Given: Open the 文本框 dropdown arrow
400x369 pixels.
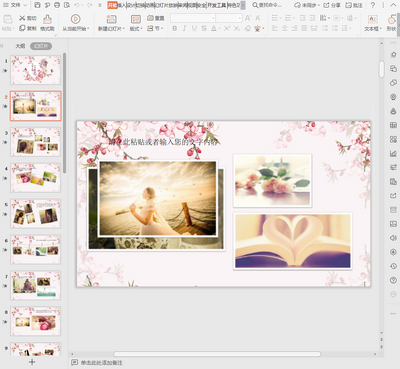Looking at the screenshot, I should [380, 29].
